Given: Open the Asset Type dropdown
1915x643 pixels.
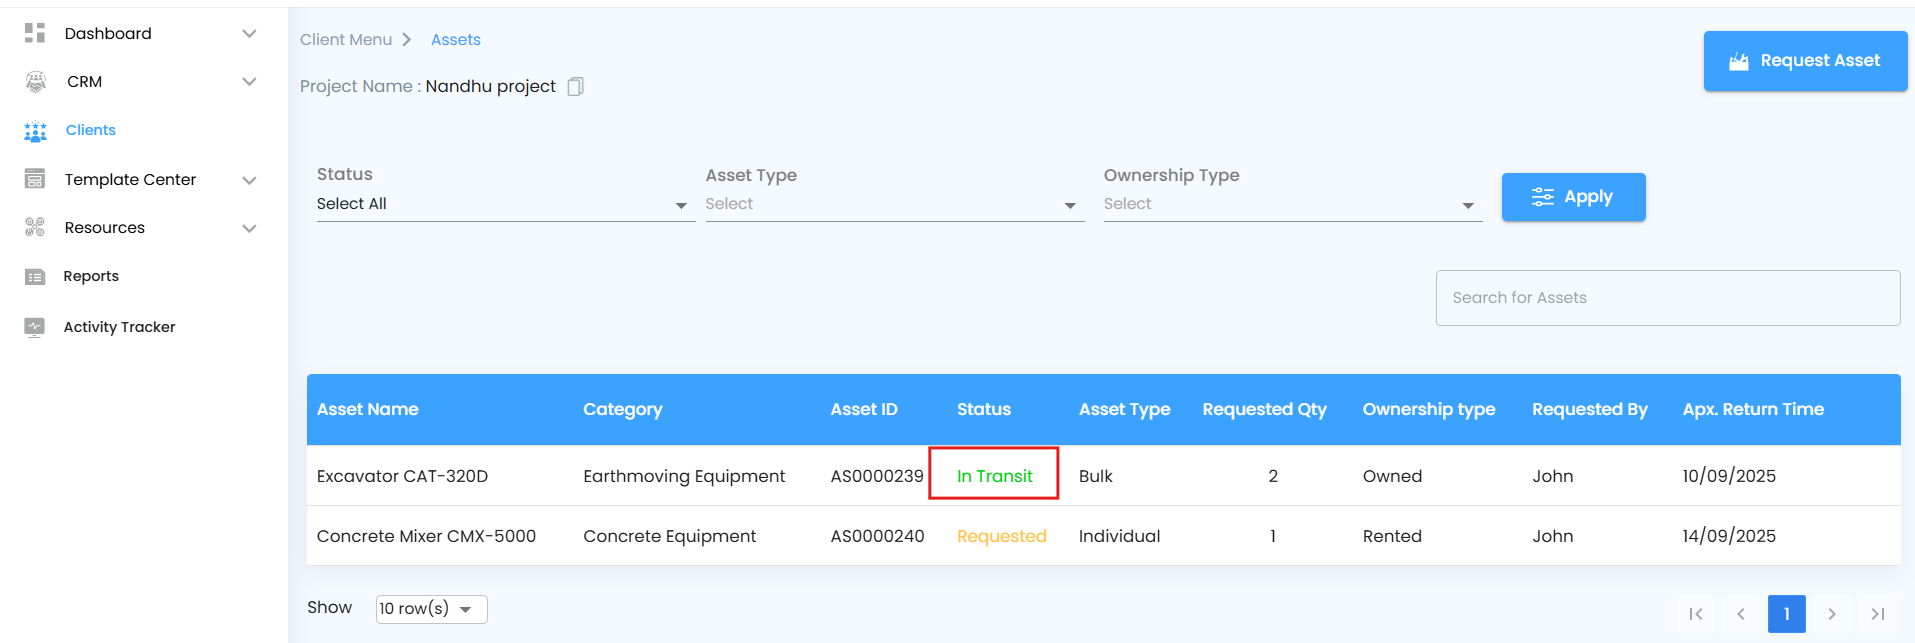Looking at the screenshot, I should tap(894, 204).
